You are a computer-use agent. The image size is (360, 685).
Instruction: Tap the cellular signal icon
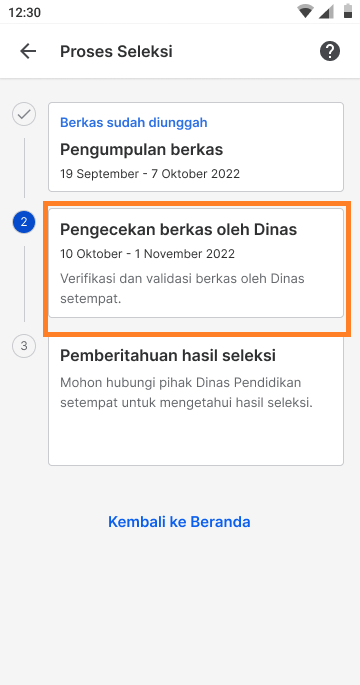click(x=326, y=12)
